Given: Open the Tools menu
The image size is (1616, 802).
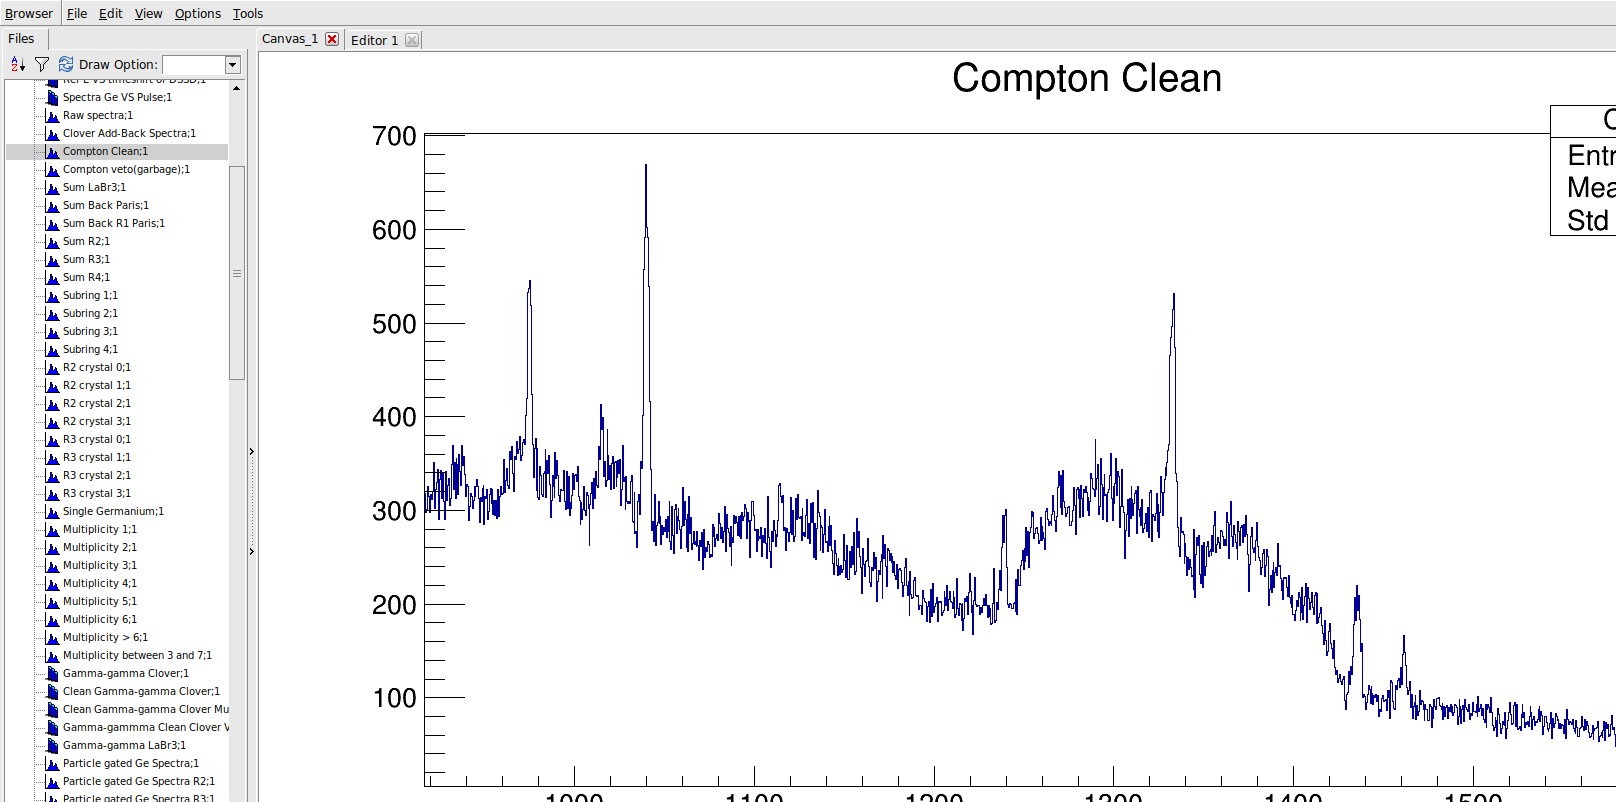Looking at the screenshot, I should click(x=247, y=13).
